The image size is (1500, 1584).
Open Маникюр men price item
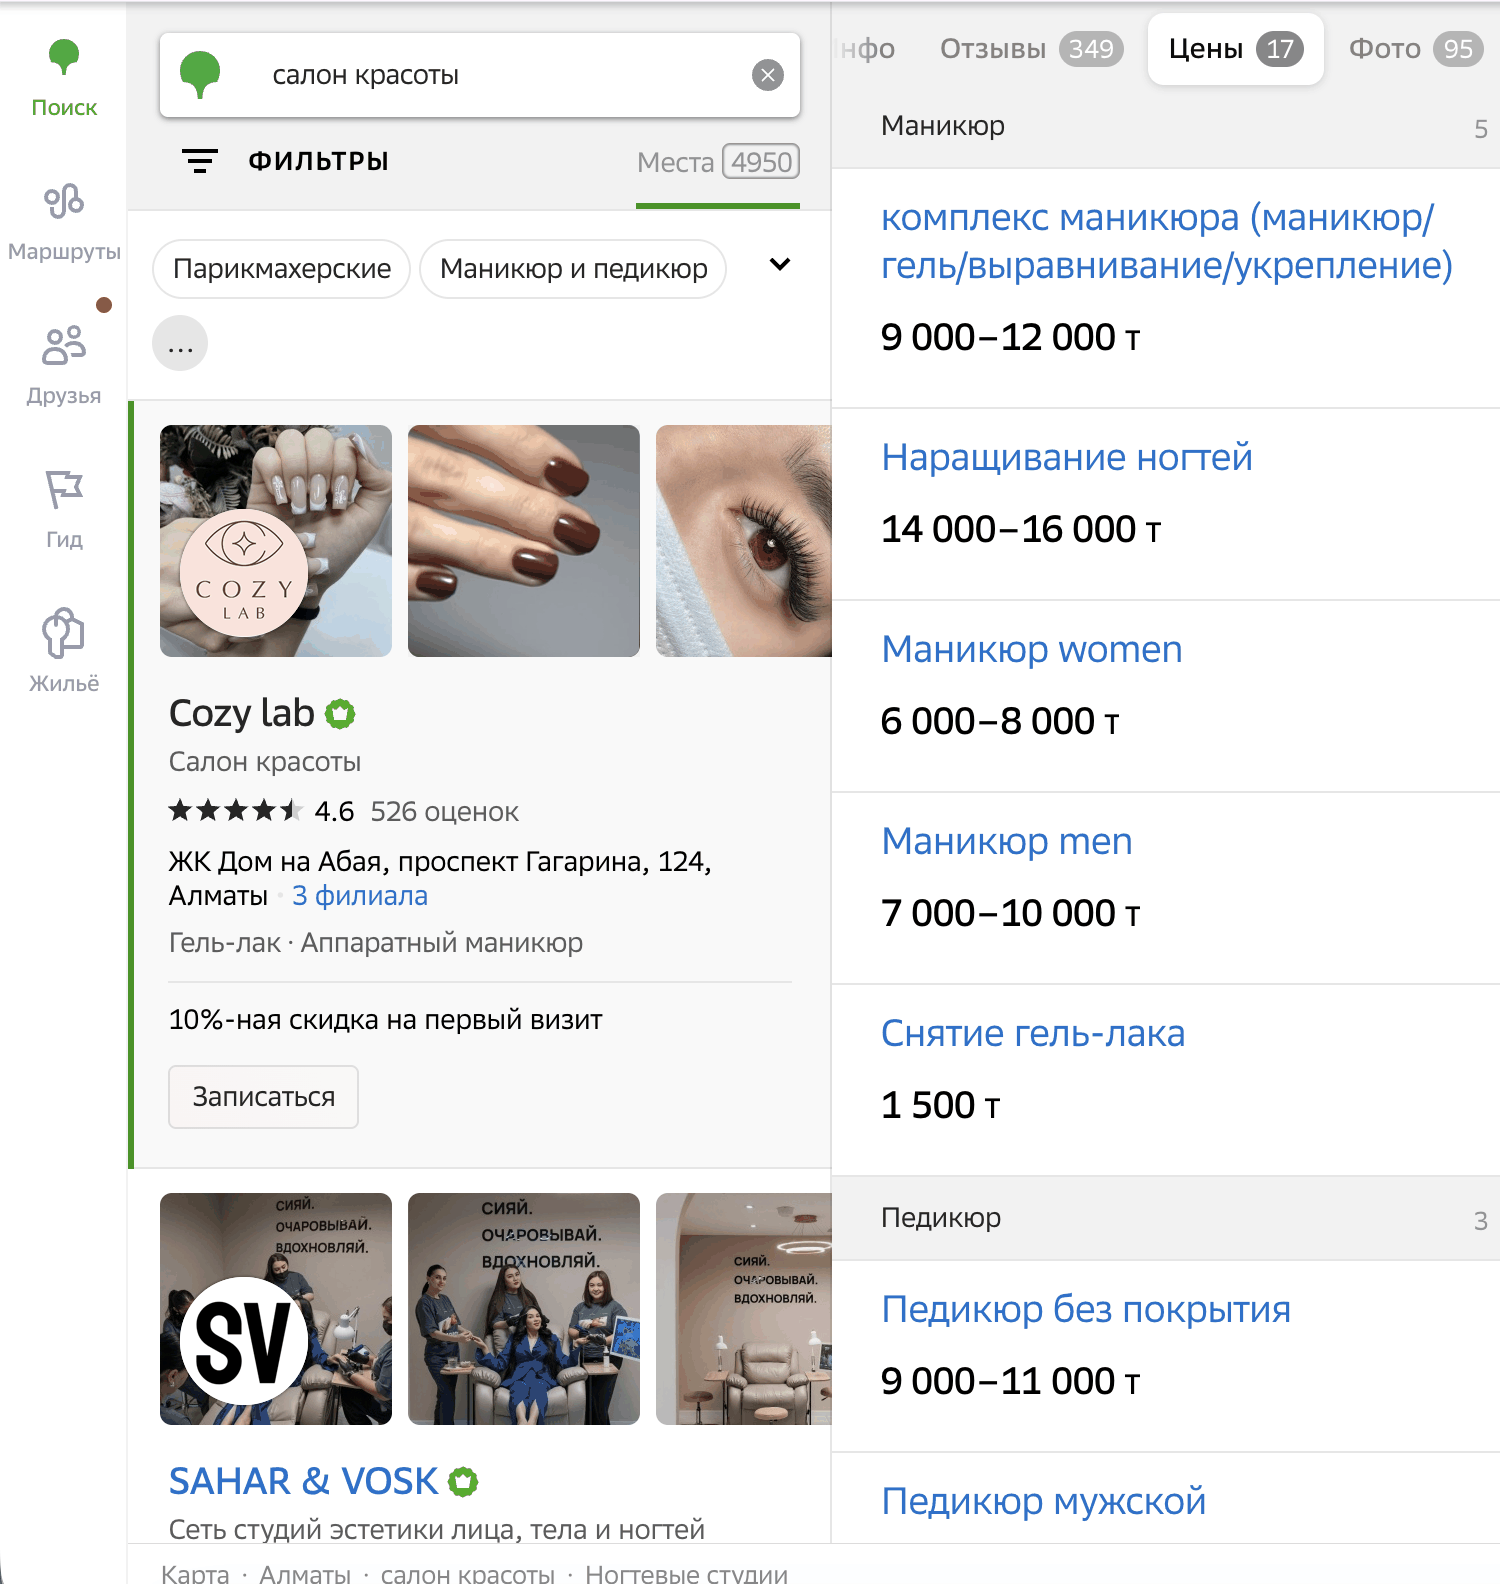click(x=1007, y=842)
